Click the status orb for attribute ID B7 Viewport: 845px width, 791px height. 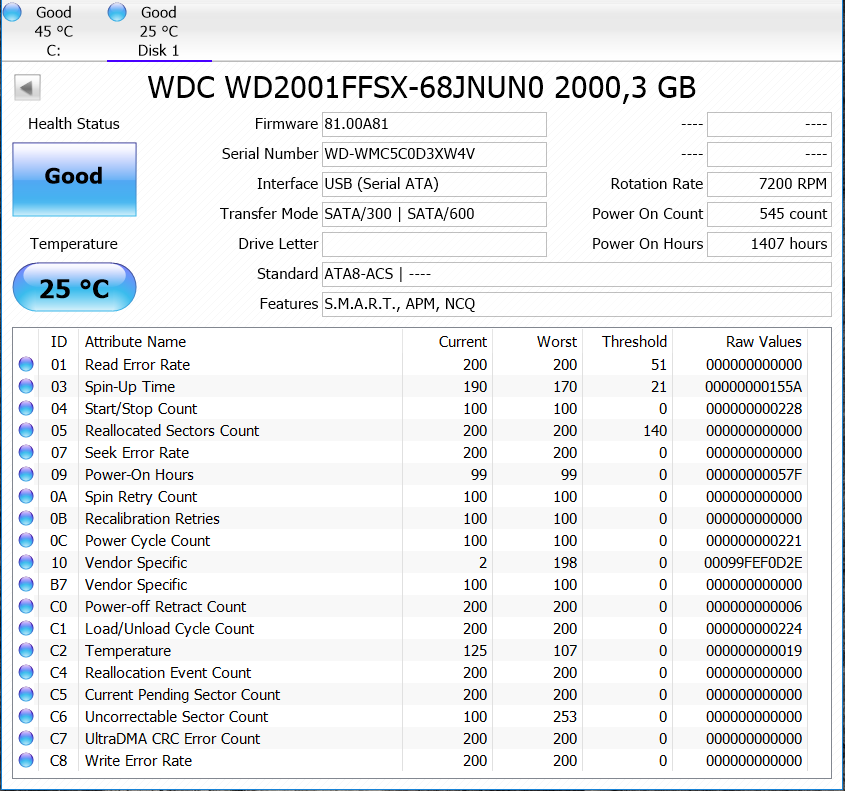pyautogui.click(x=26, y=584)
